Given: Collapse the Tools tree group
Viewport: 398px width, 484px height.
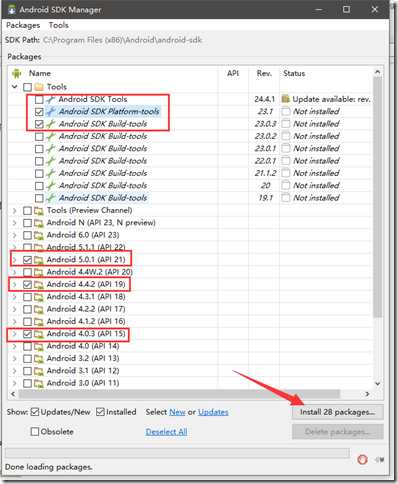Looking at the screenshot, I should coord(15,87).
